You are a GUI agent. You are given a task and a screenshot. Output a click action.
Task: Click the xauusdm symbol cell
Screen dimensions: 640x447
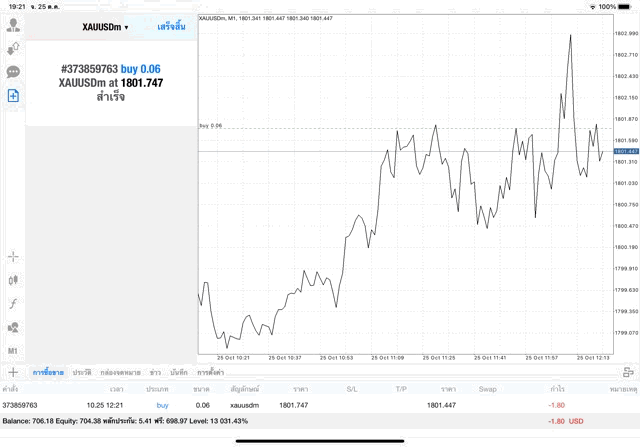click(x=244, y=405)
